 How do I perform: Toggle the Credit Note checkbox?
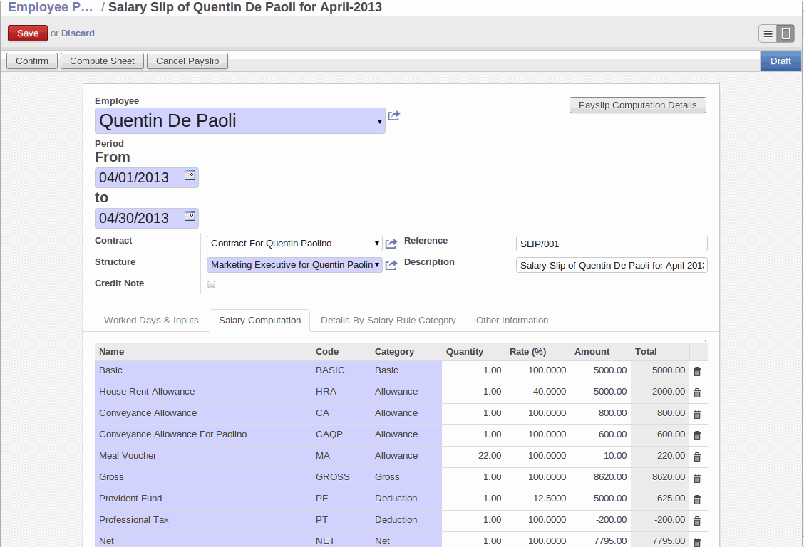pos(211,285)
